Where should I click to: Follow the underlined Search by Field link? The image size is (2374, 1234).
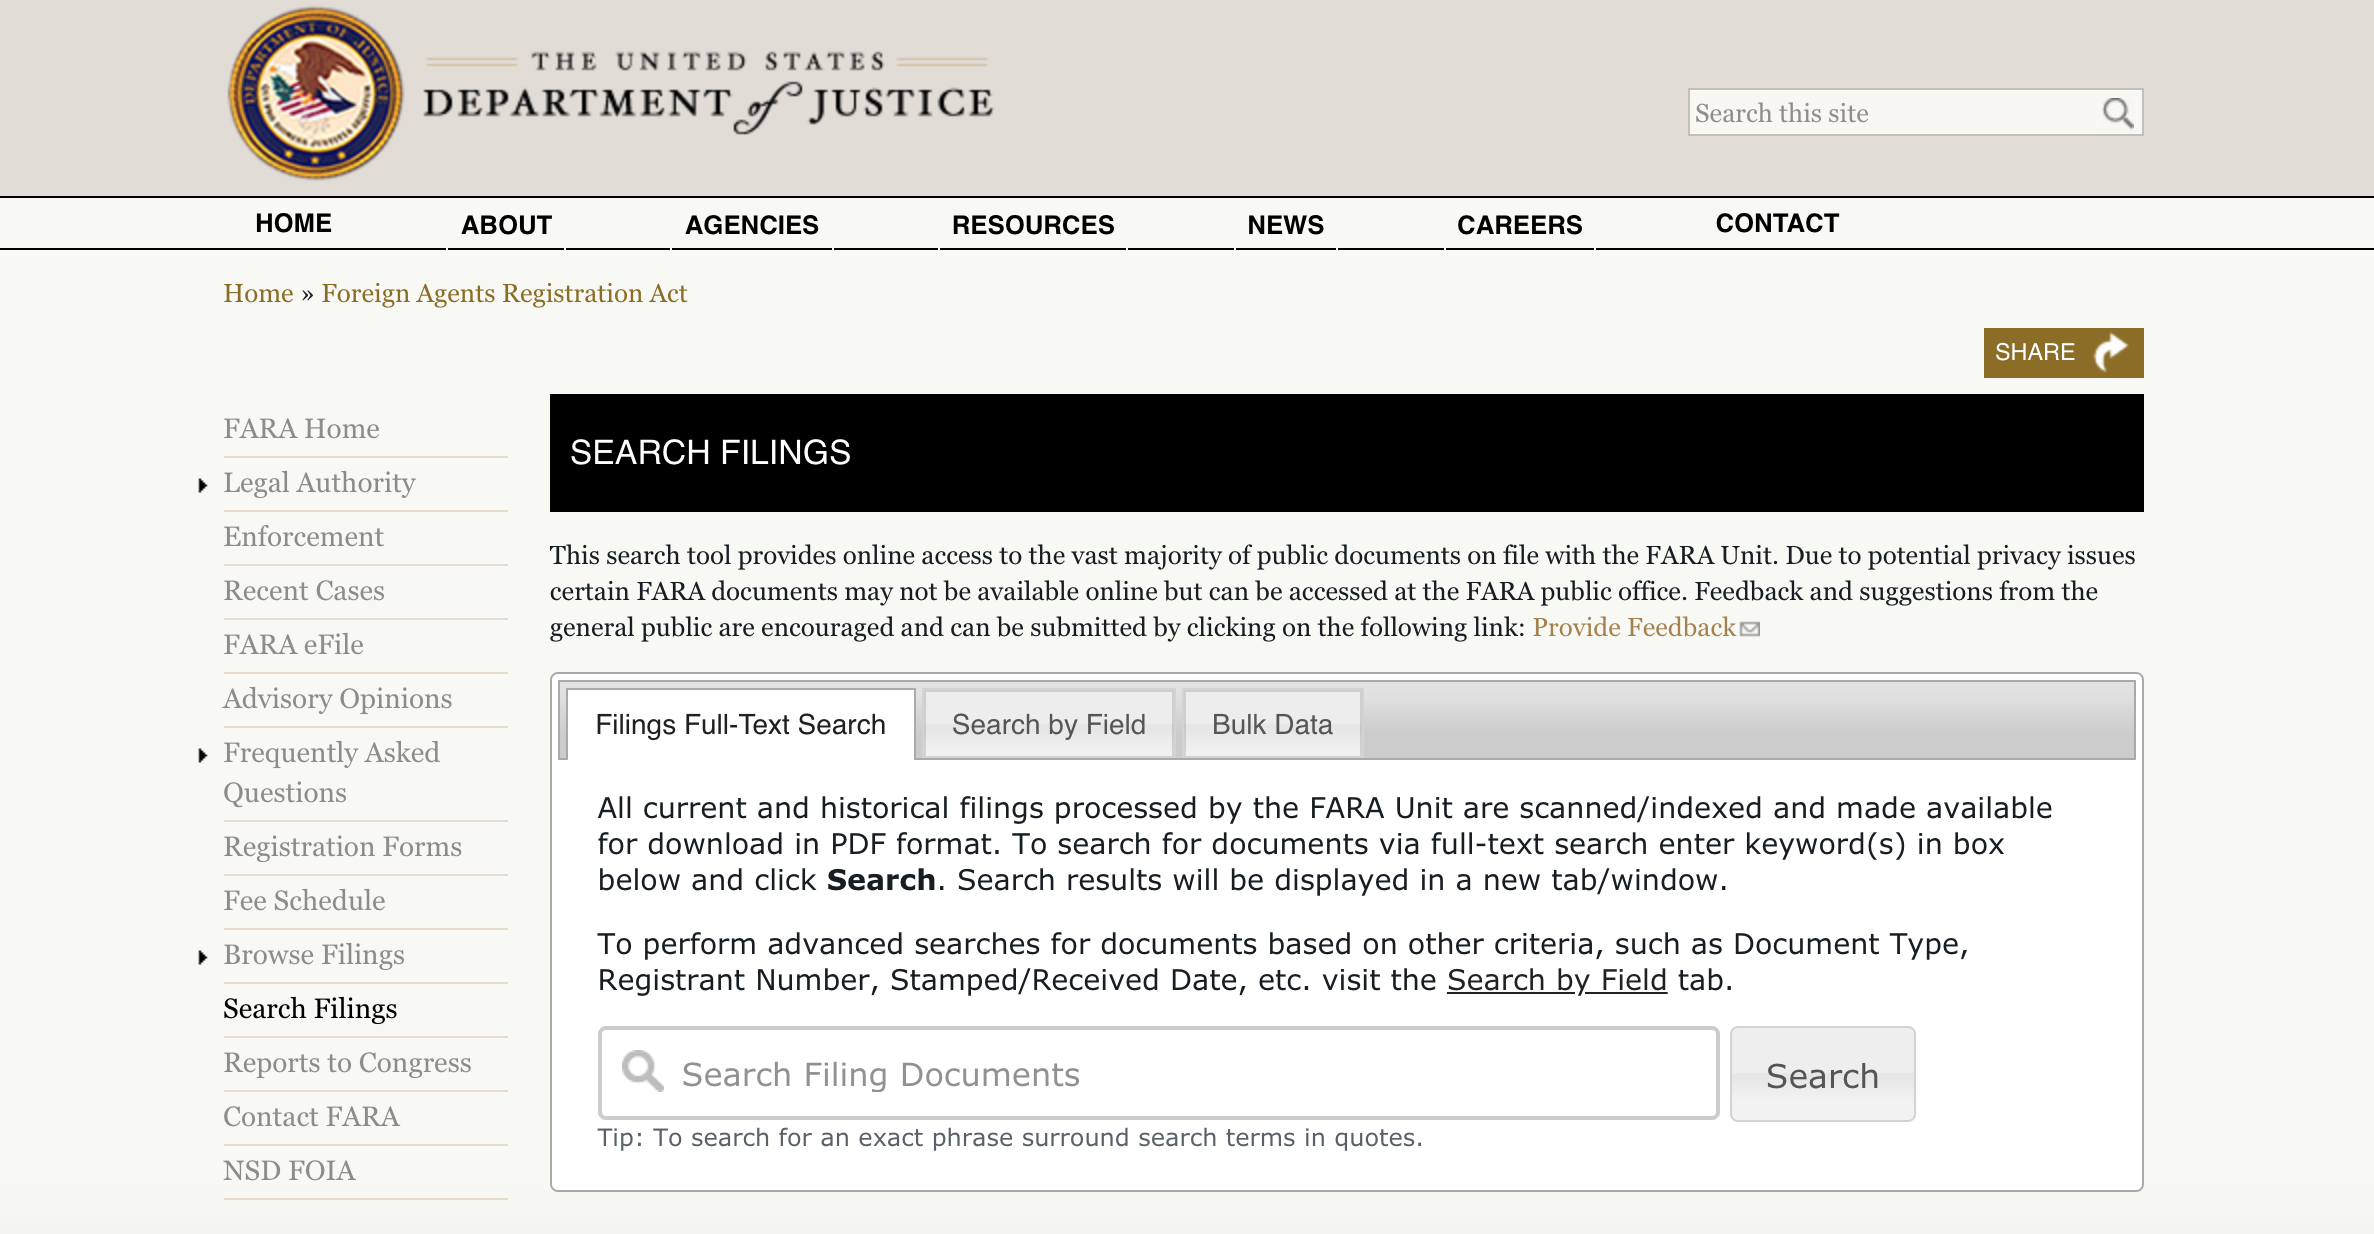pyautogui.click(x=1556, y=980)
